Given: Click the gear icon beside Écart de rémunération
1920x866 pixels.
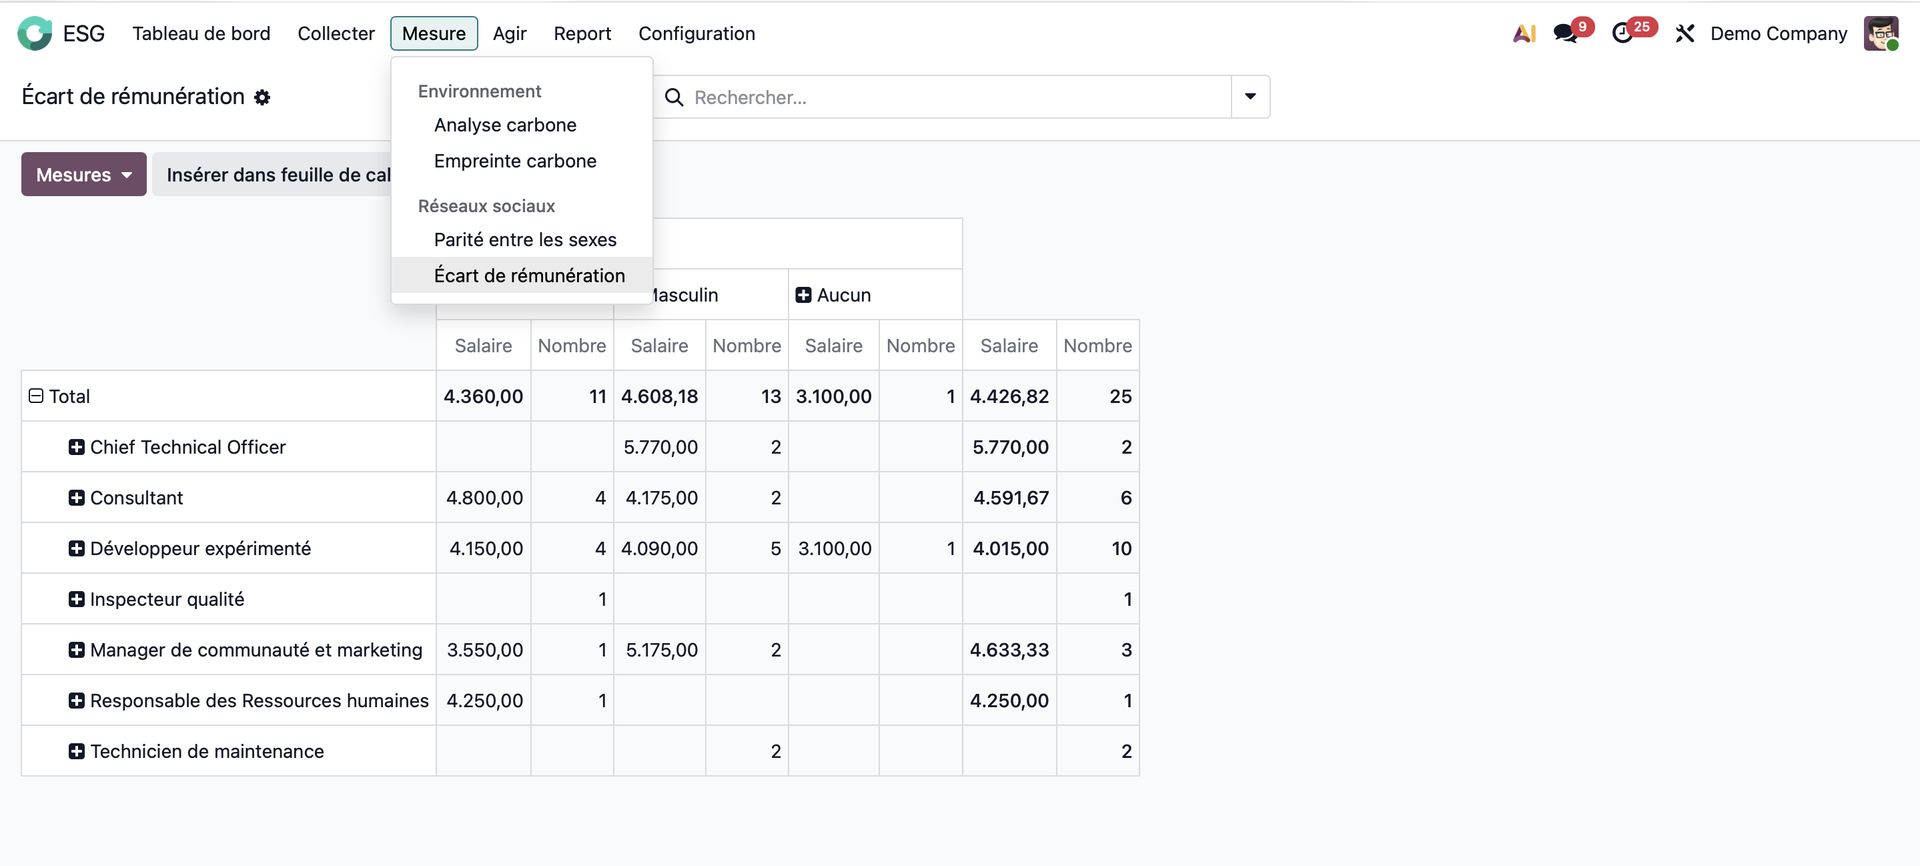Looking at the screenshot, I should point(262,98).
